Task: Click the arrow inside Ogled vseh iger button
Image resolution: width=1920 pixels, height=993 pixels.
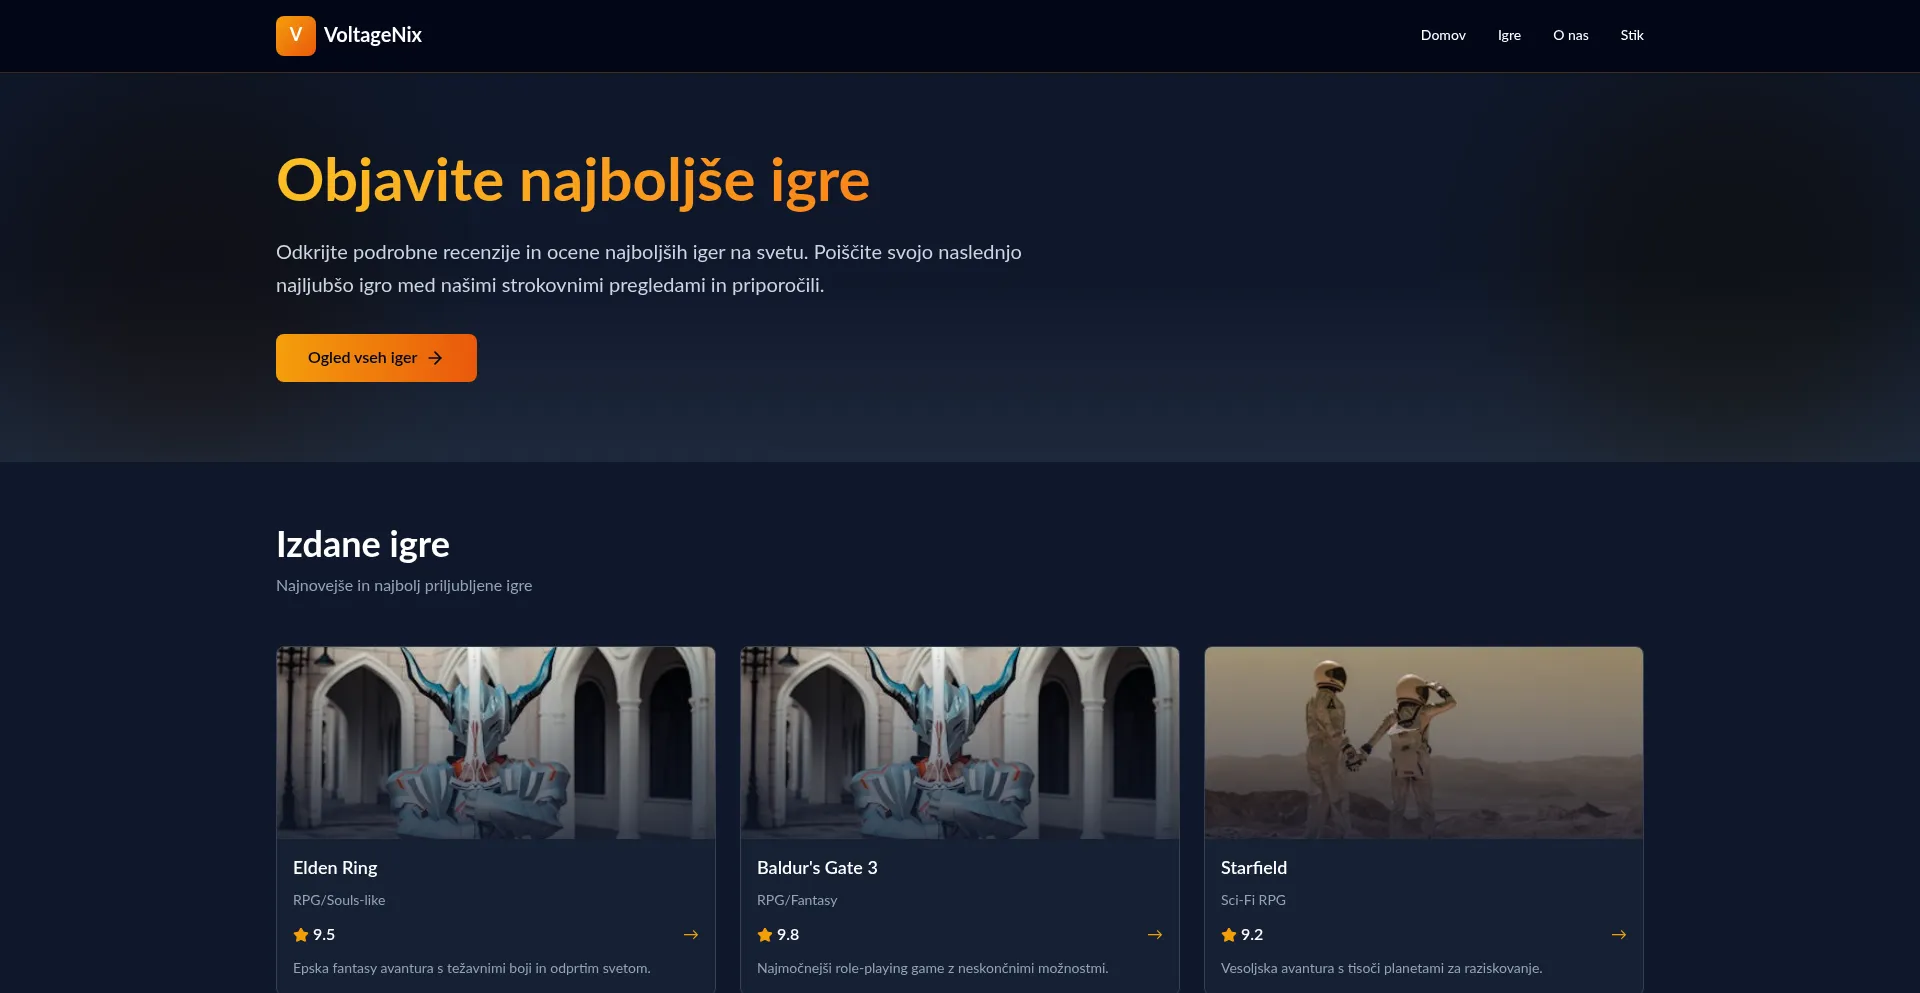Action: coord(435,358)
